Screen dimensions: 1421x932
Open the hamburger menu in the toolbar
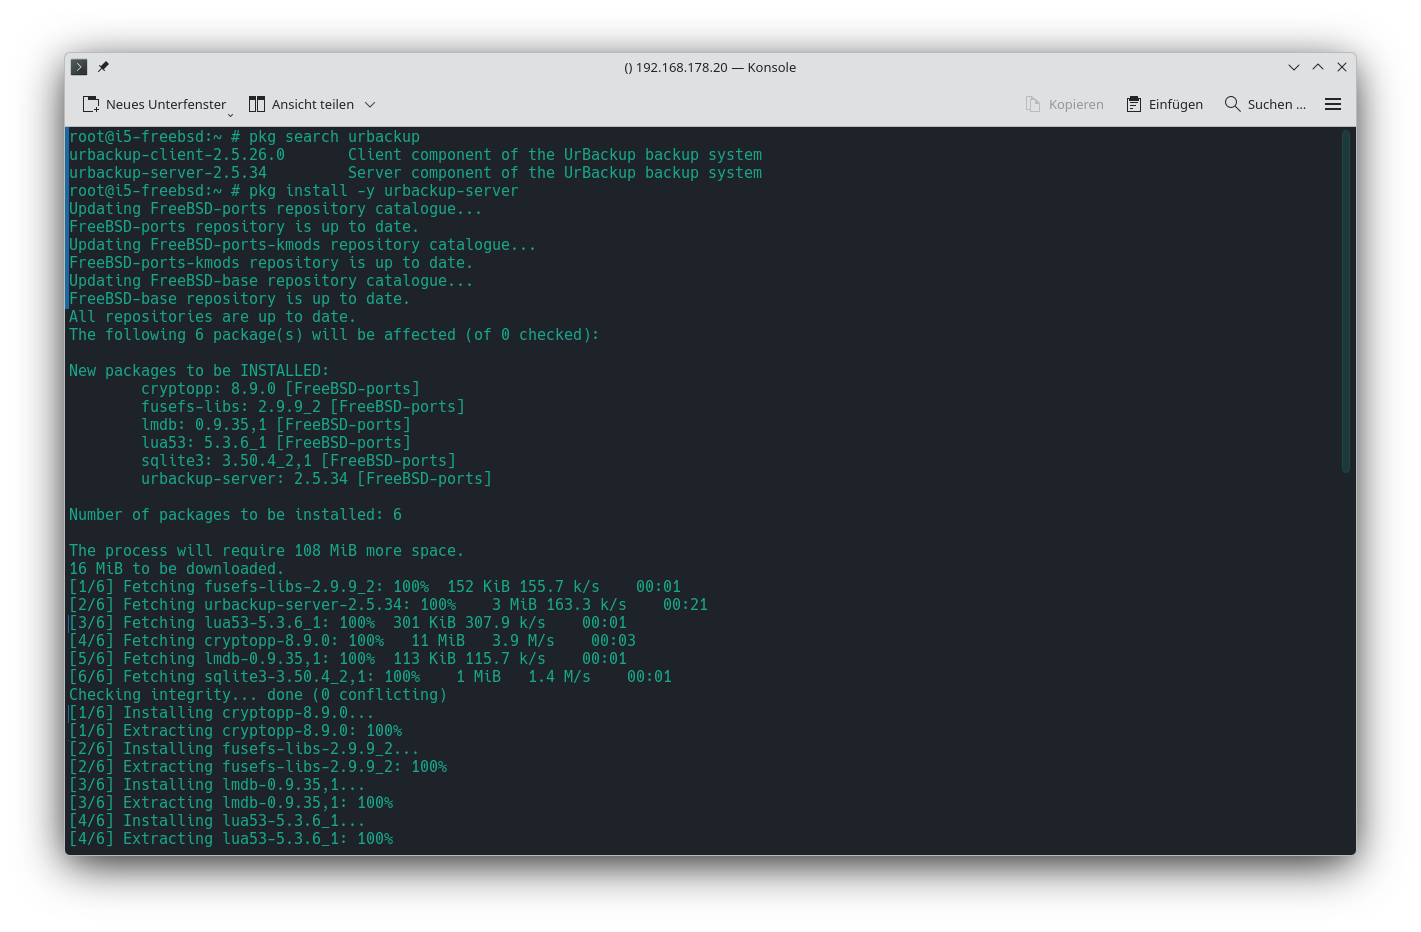point(1332,104)
